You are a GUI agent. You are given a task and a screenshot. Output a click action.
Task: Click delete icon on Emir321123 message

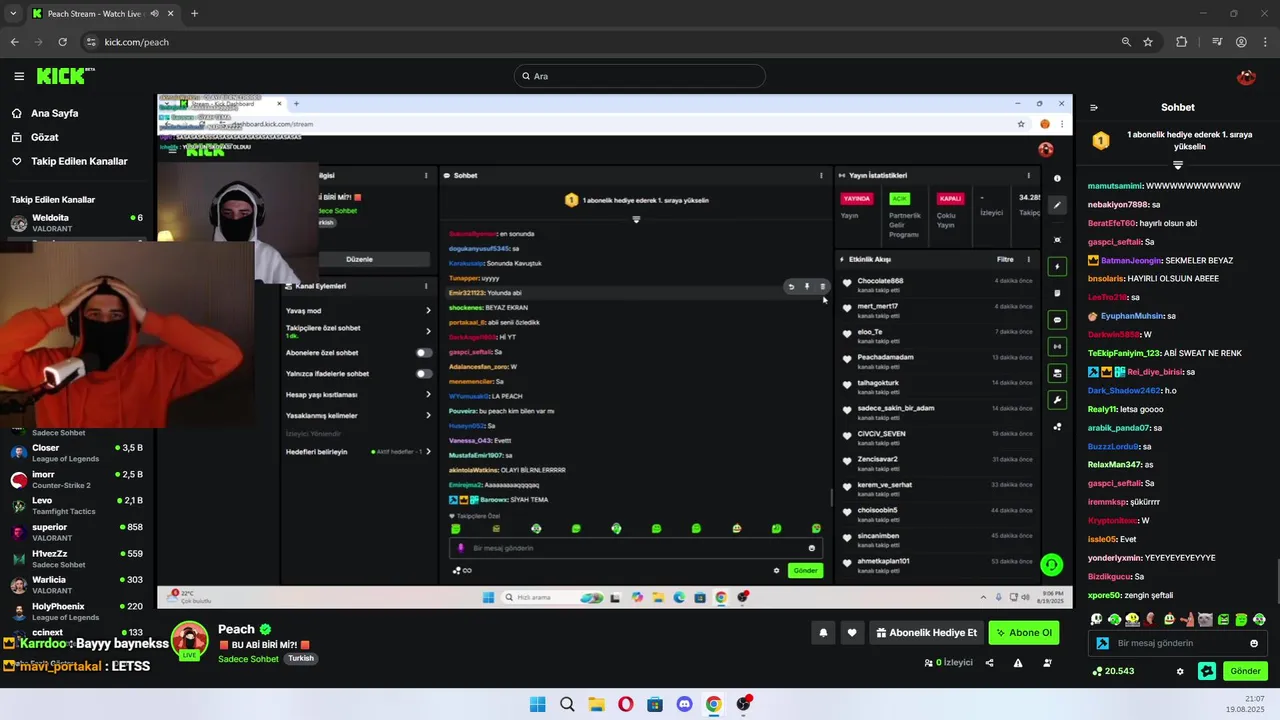(823, 287)
